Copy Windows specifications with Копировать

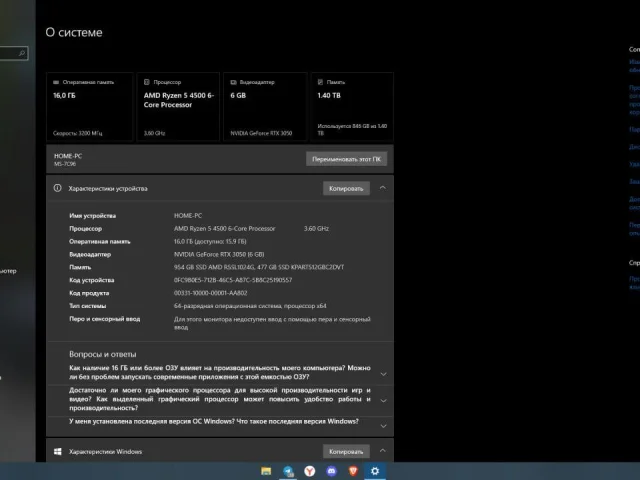pyautogui.click(x=346, y=451)
